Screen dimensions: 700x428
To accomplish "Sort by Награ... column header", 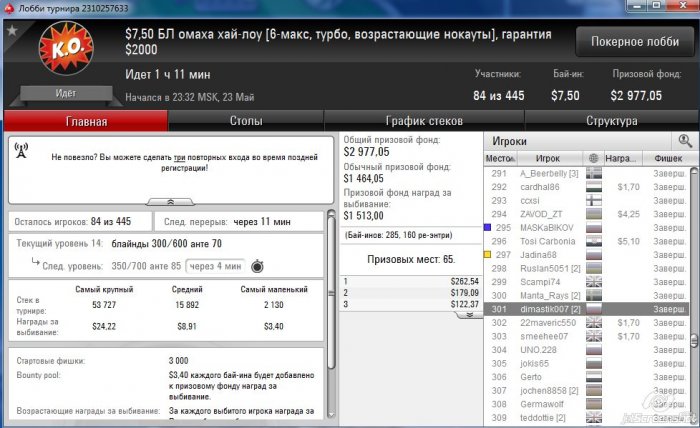I will pos(621,158).
